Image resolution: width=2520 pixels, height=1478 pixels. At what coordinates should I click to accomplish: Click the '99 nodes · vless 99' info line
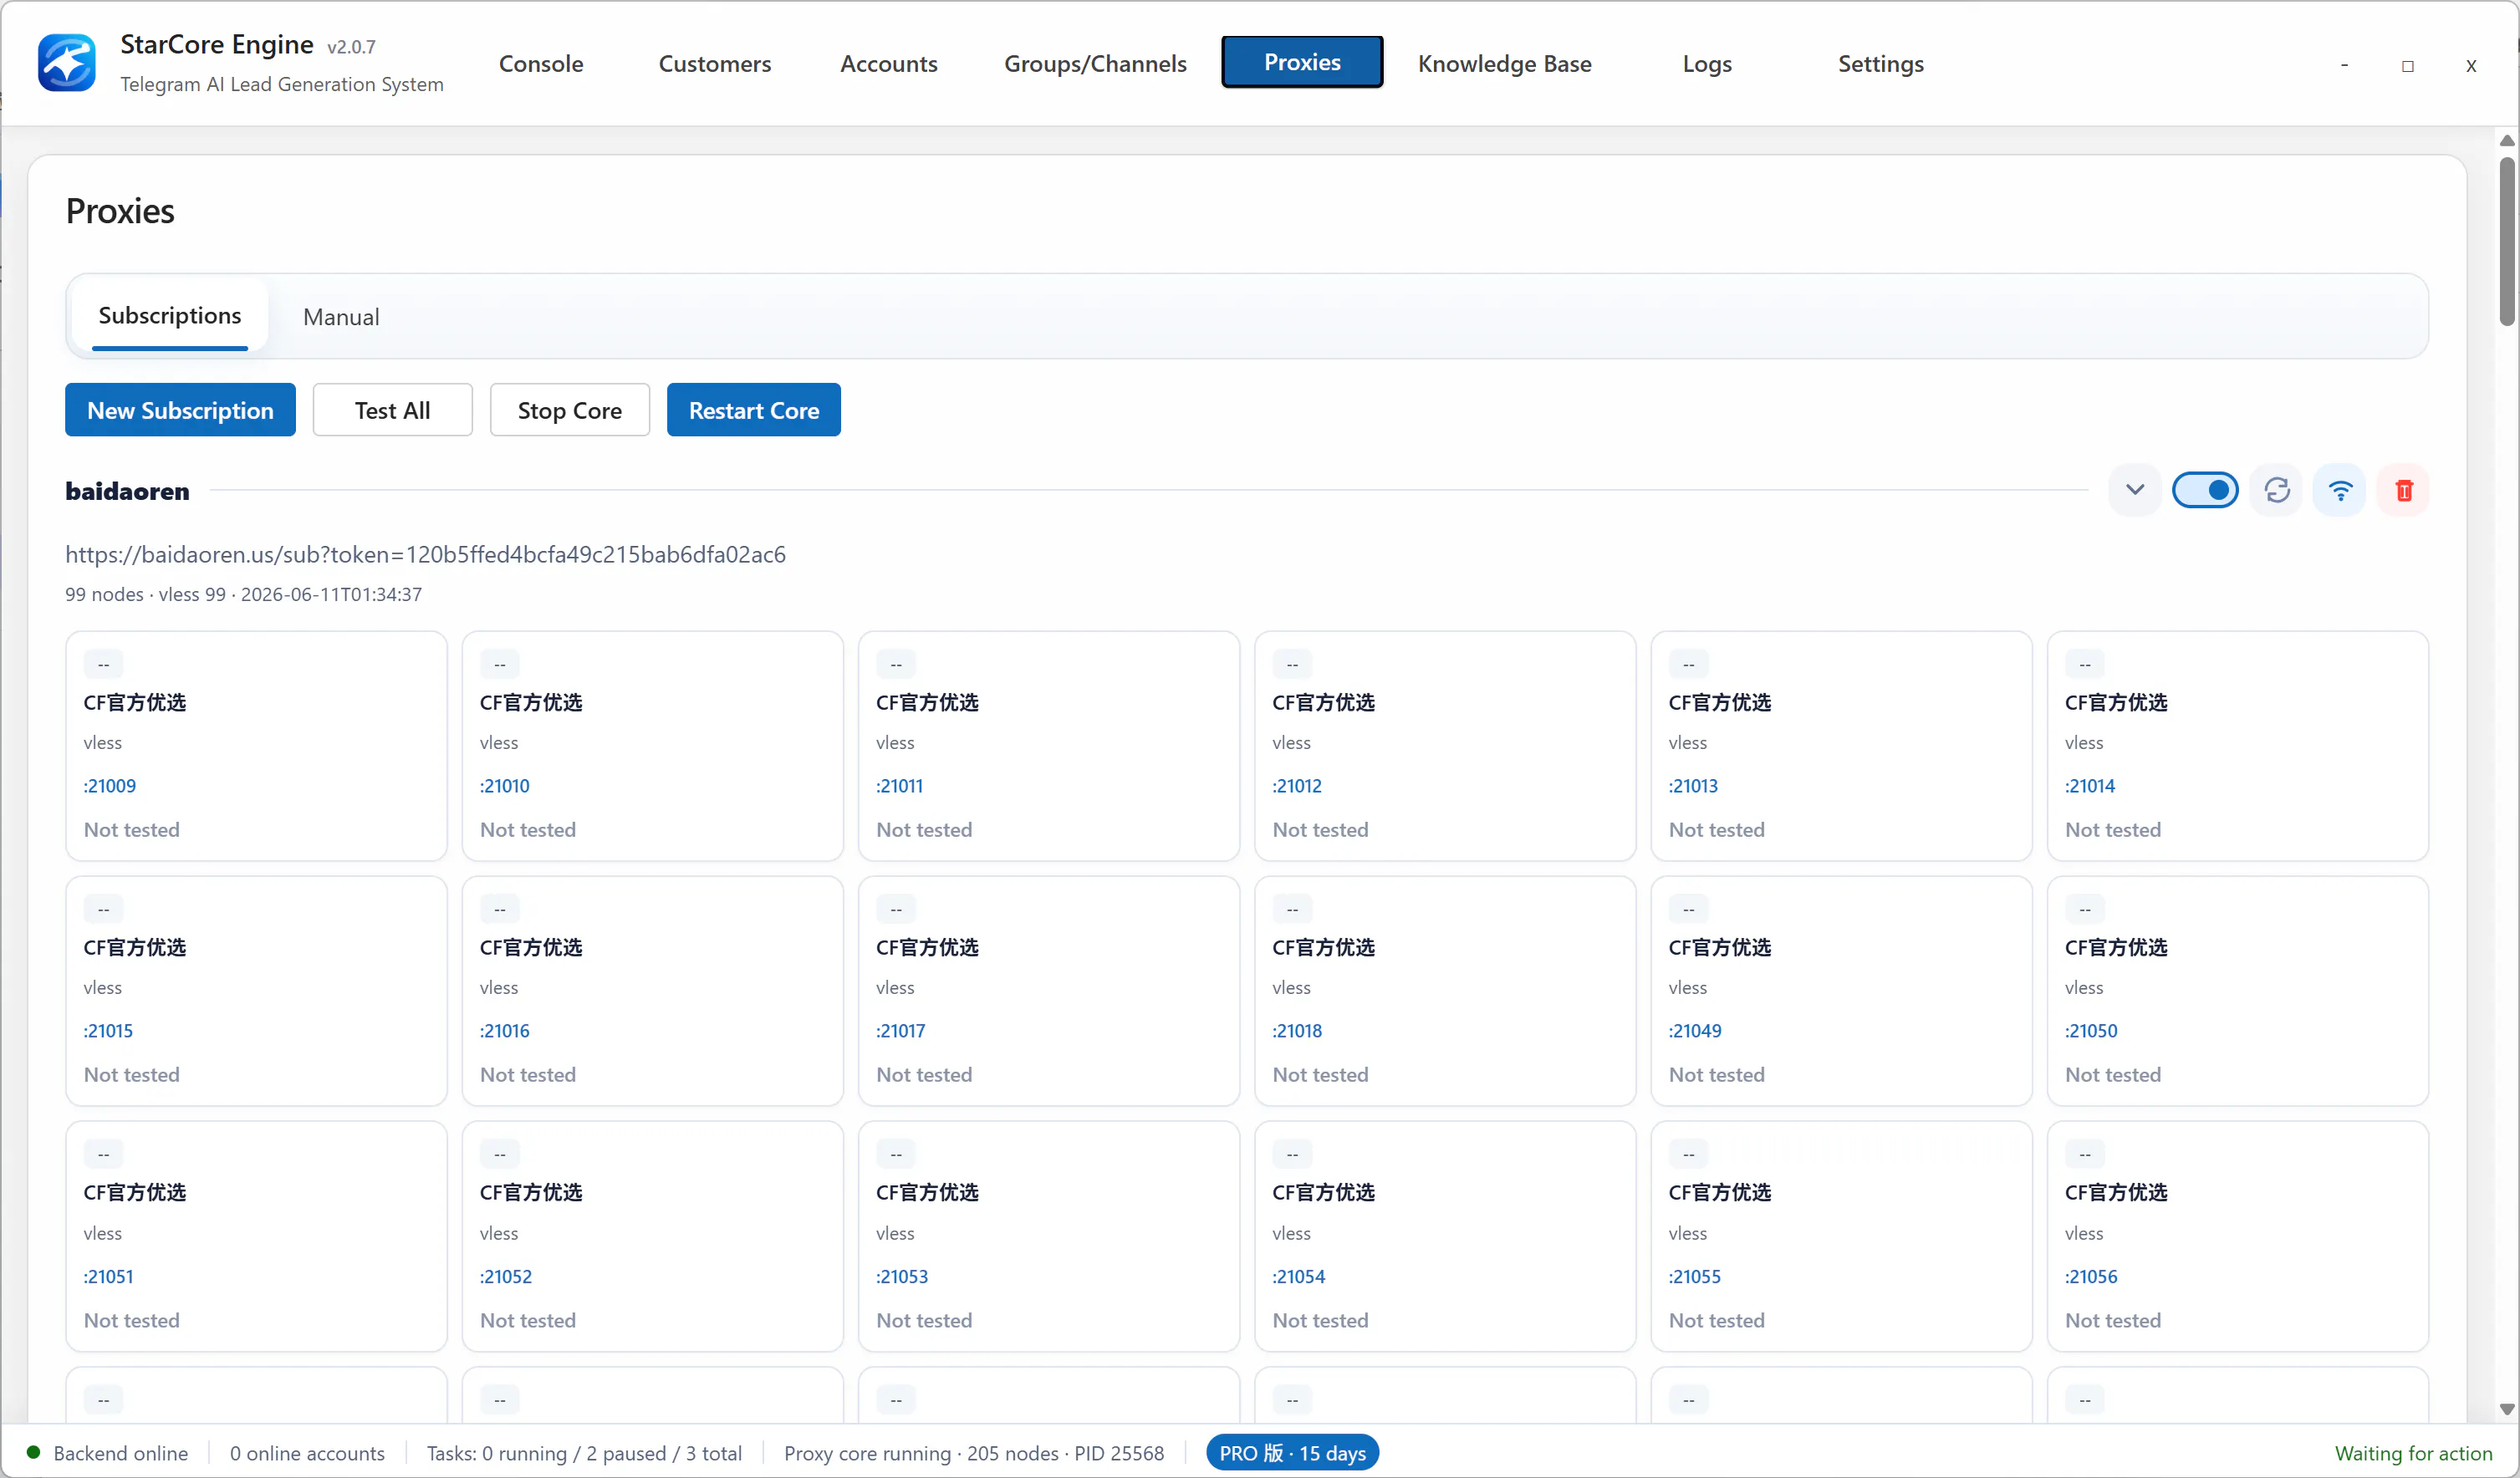244,594
